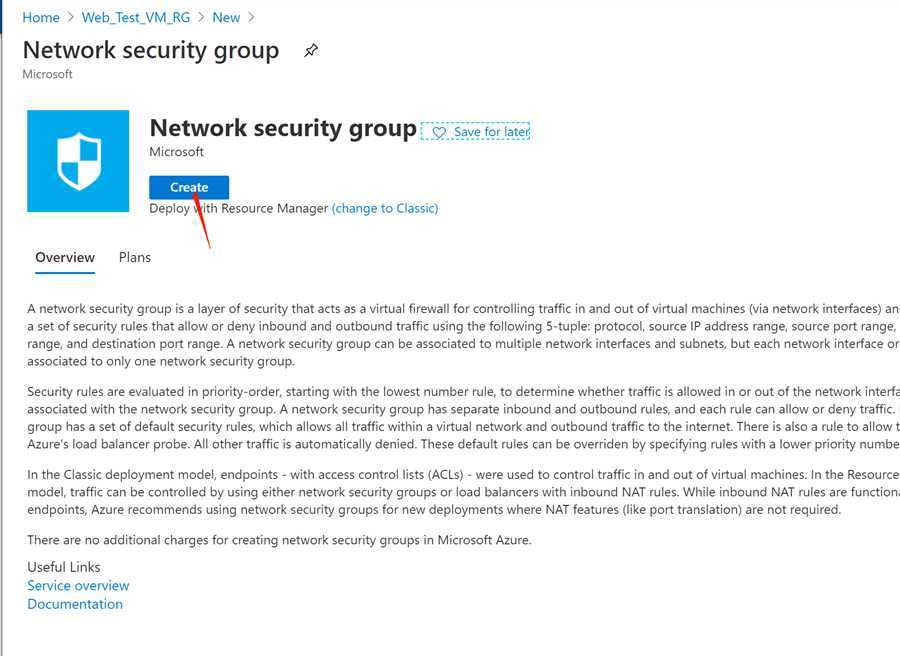Click the Microsoft publisher label under the product title
The image size is (900, 656).
click(x=177, y=152)
